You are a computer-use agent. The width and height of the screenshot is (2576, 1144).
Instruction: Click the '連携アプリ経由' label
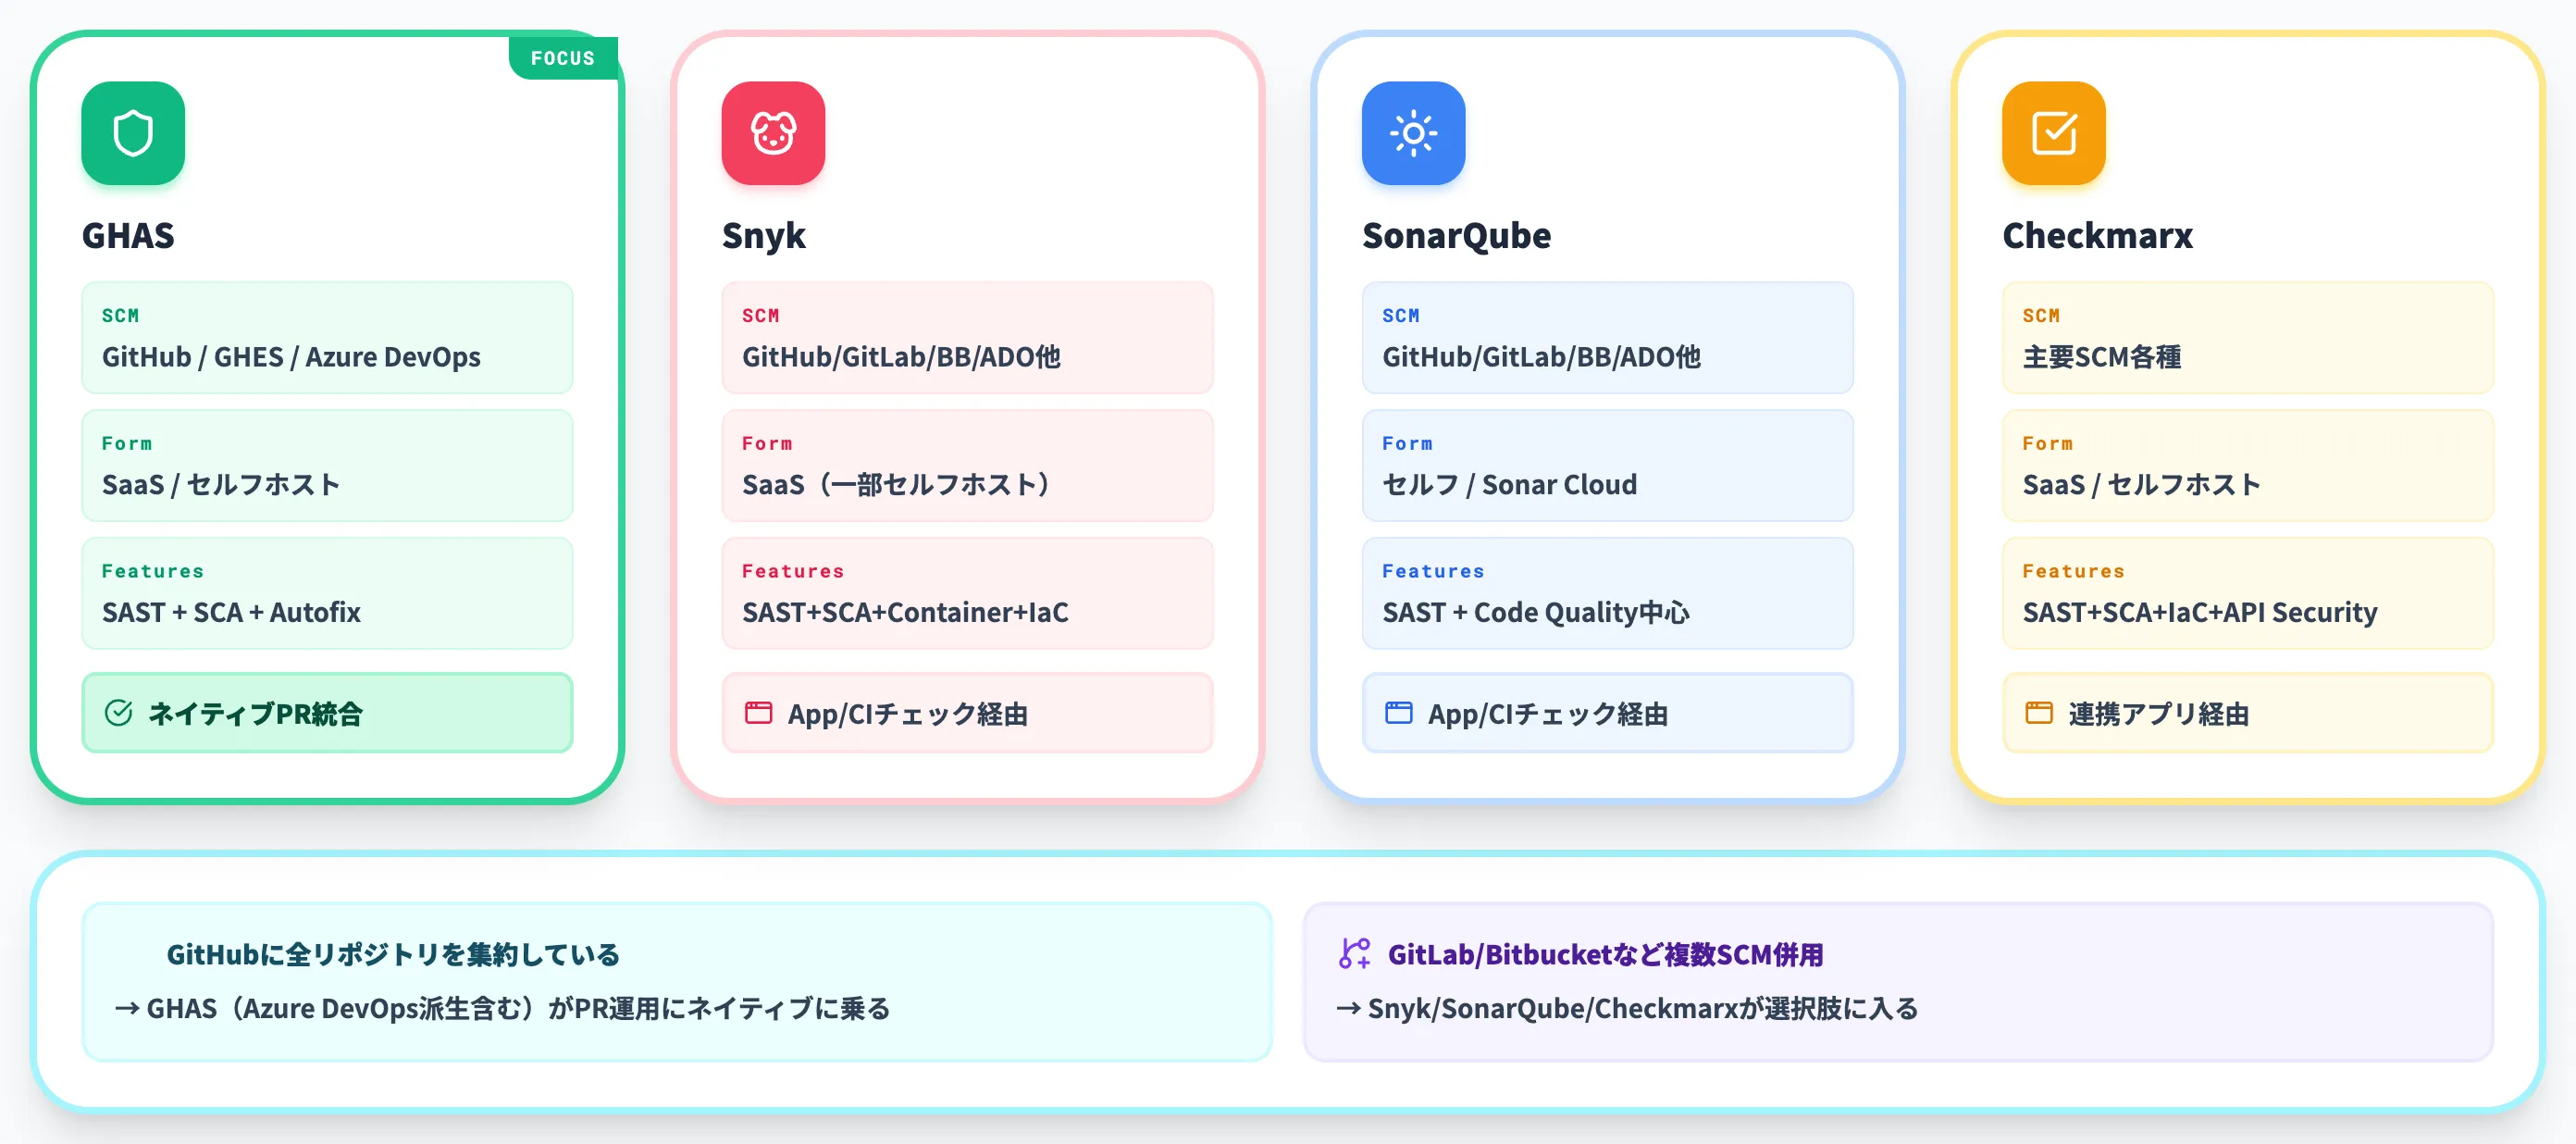pos(2159,714)
